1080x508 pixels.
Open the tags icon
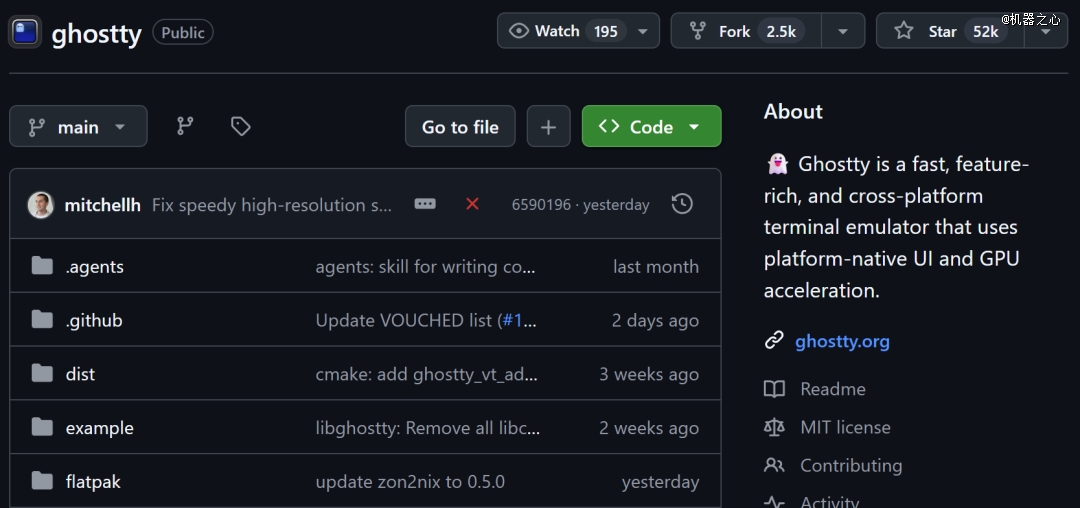240,126
